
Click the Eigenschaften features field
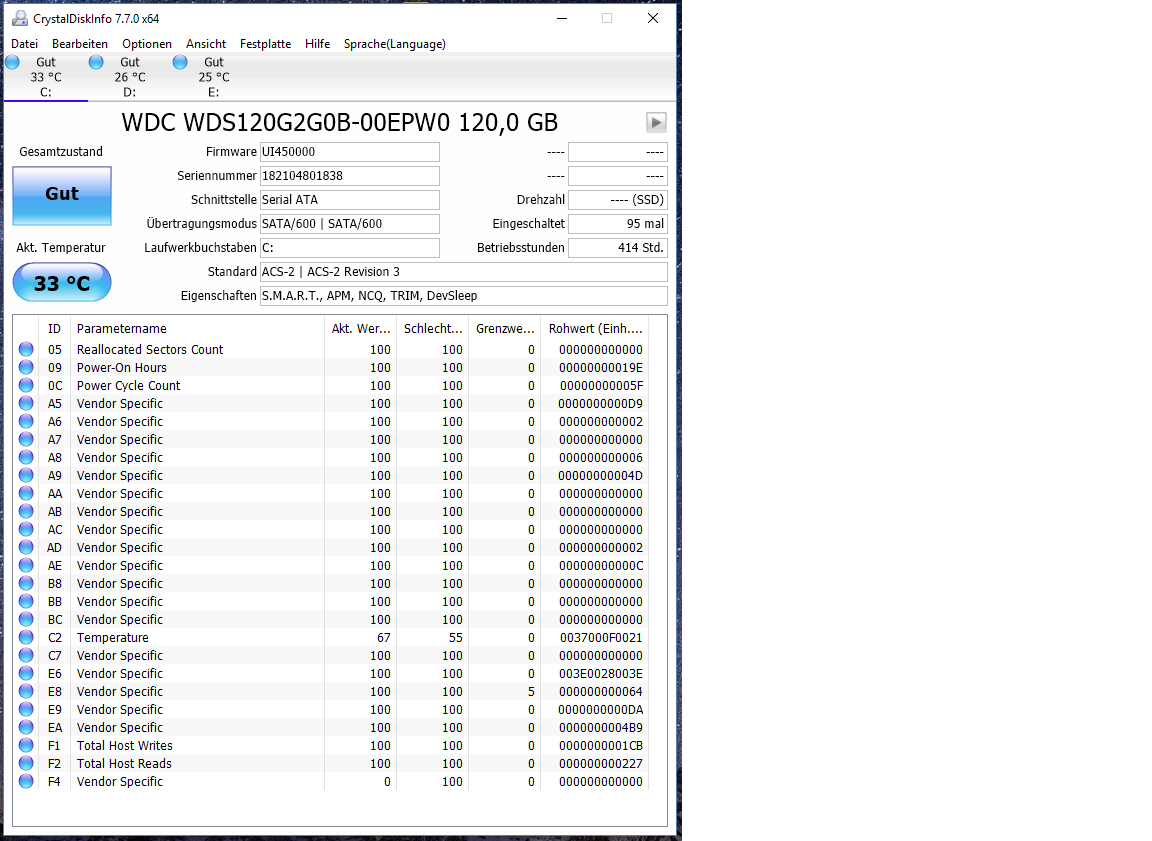(464, 296)
